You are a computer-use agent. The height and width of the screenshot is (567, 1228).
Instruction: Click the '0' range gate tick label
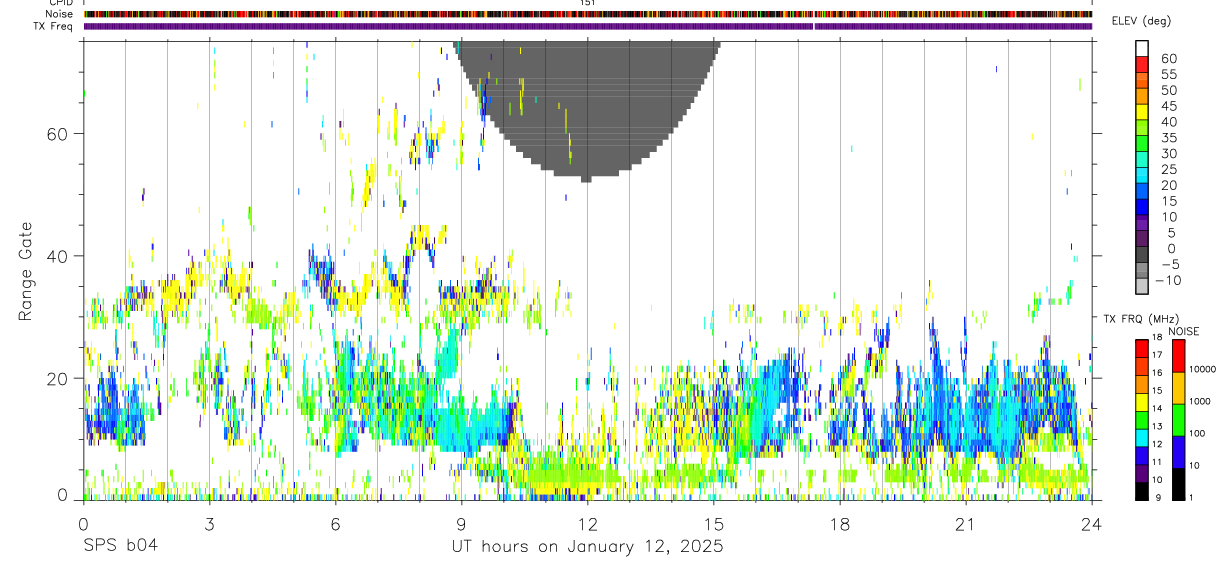(61, 496)
